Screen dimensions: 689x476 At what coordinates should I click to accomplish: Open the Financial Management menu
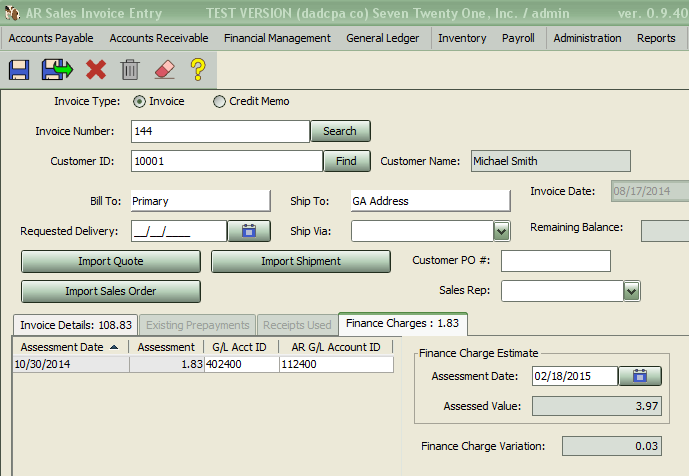[x=277, y=38]
